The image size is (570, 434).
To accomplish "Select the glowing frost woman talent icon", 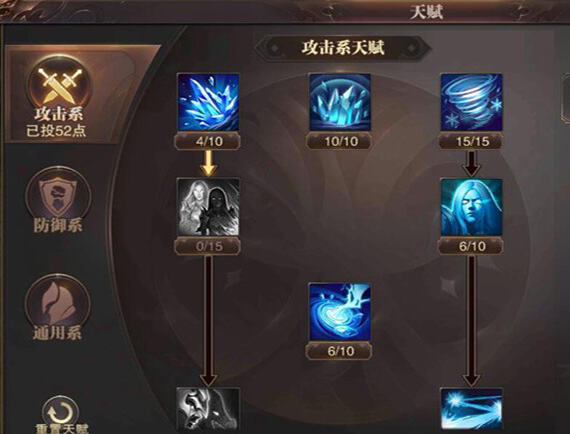I will (x=471, y=207).
